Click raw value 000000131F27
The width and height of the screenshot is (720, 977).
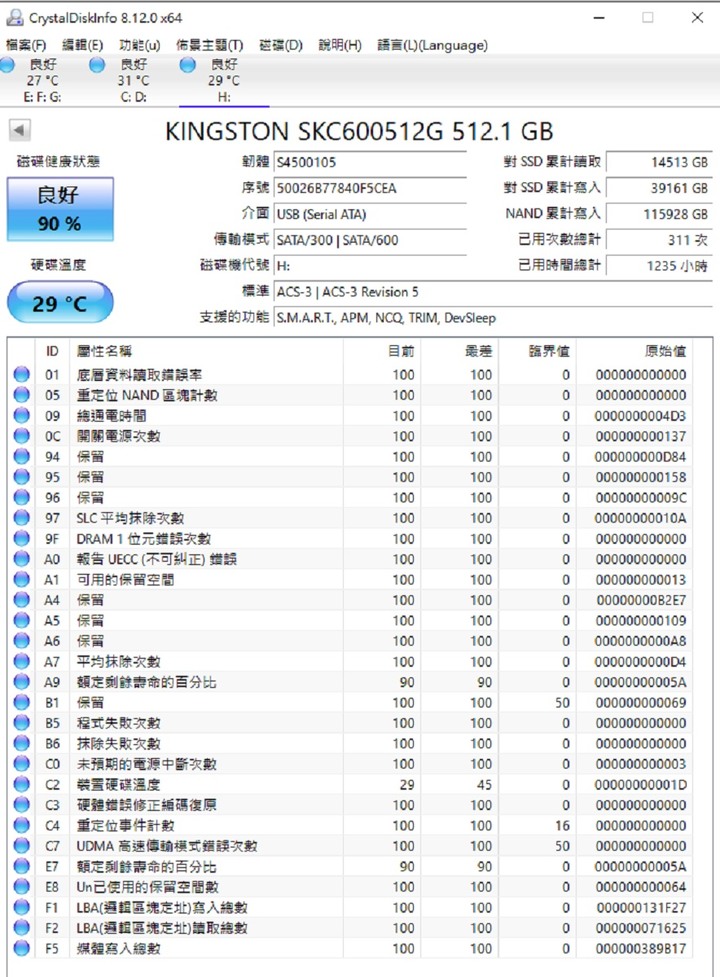[x=641, y=907]
